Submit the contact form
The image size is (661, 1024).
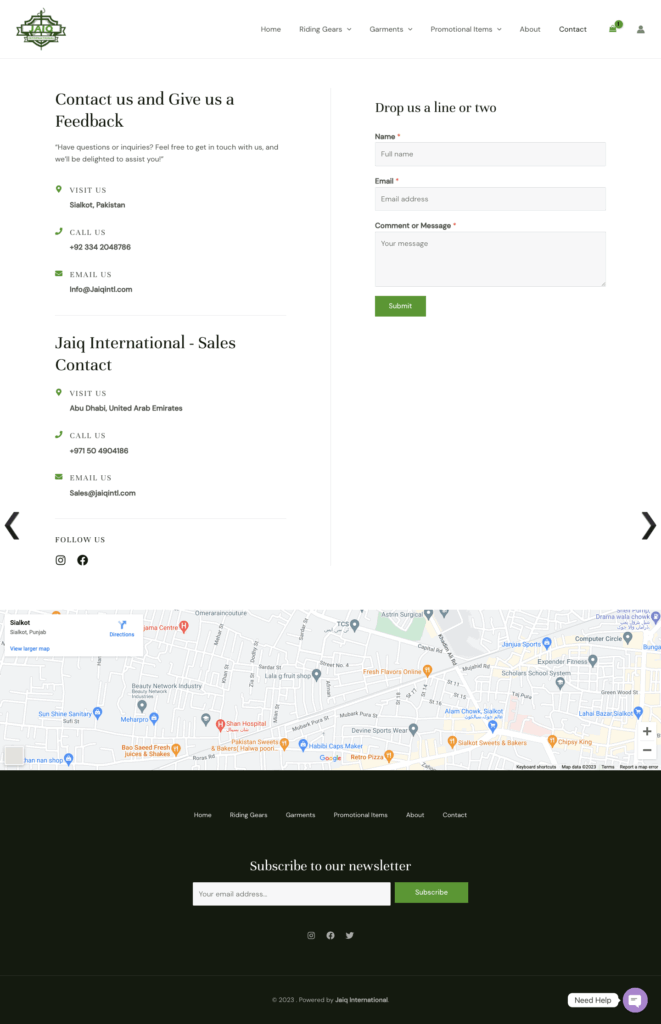pyautogui.click(x=400, y=306)
